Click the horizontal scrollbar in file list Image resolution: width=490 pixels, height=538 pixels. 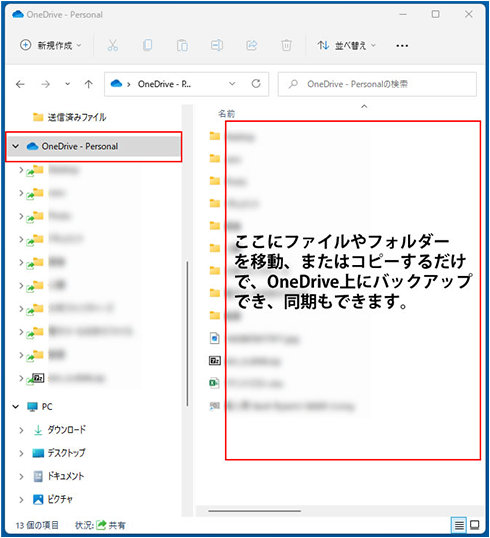255,511
